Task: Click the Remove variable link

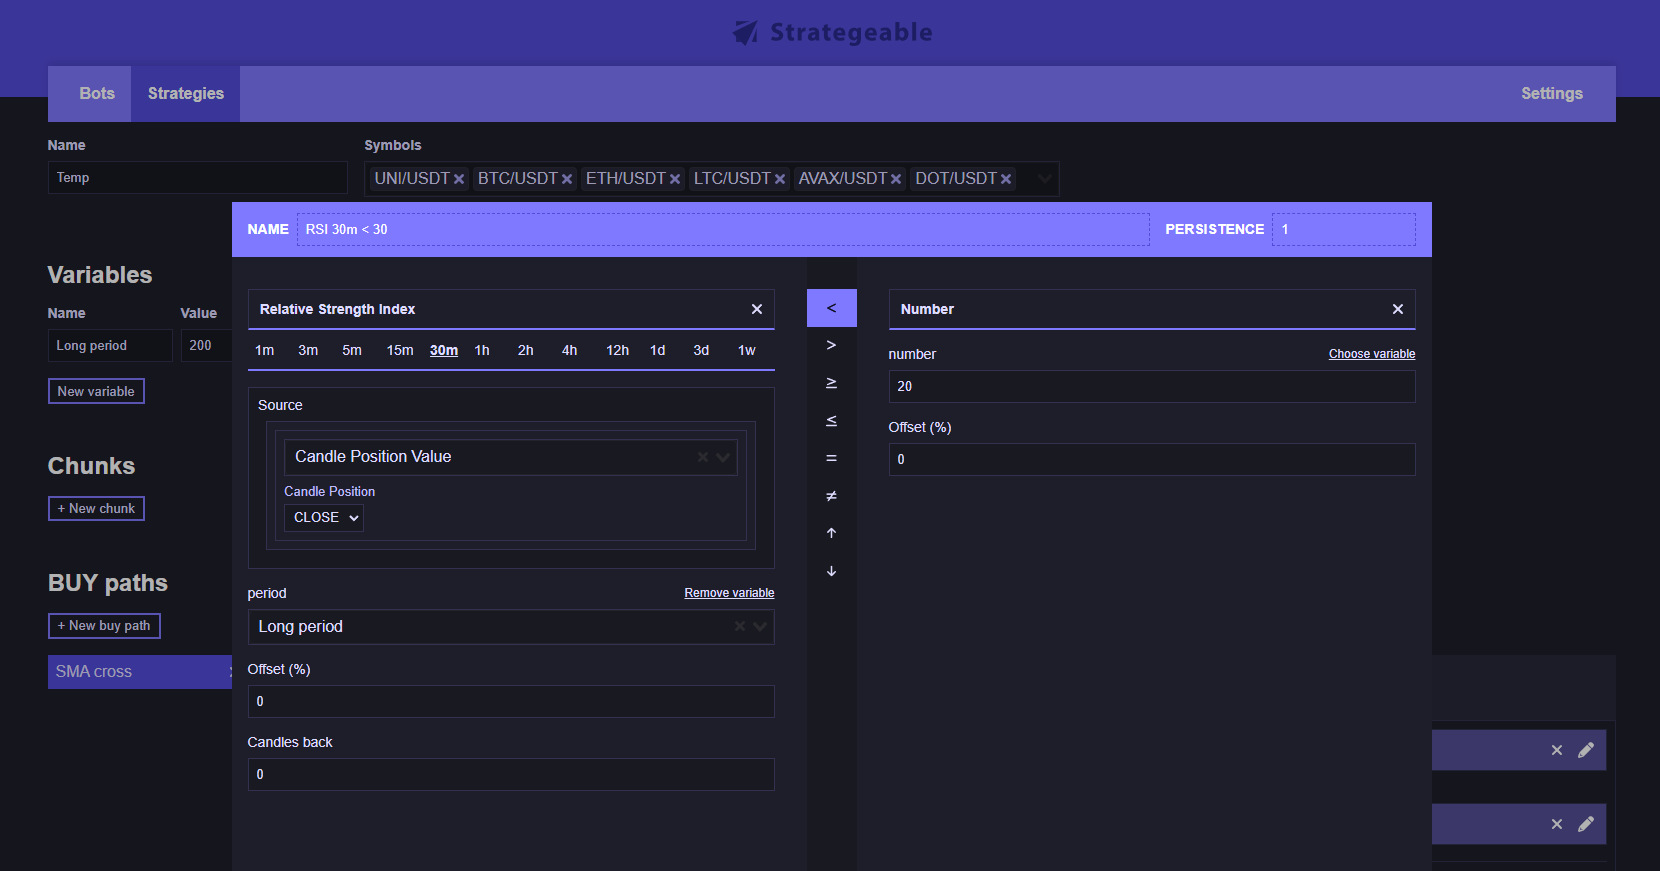Action: coord(729,593)
